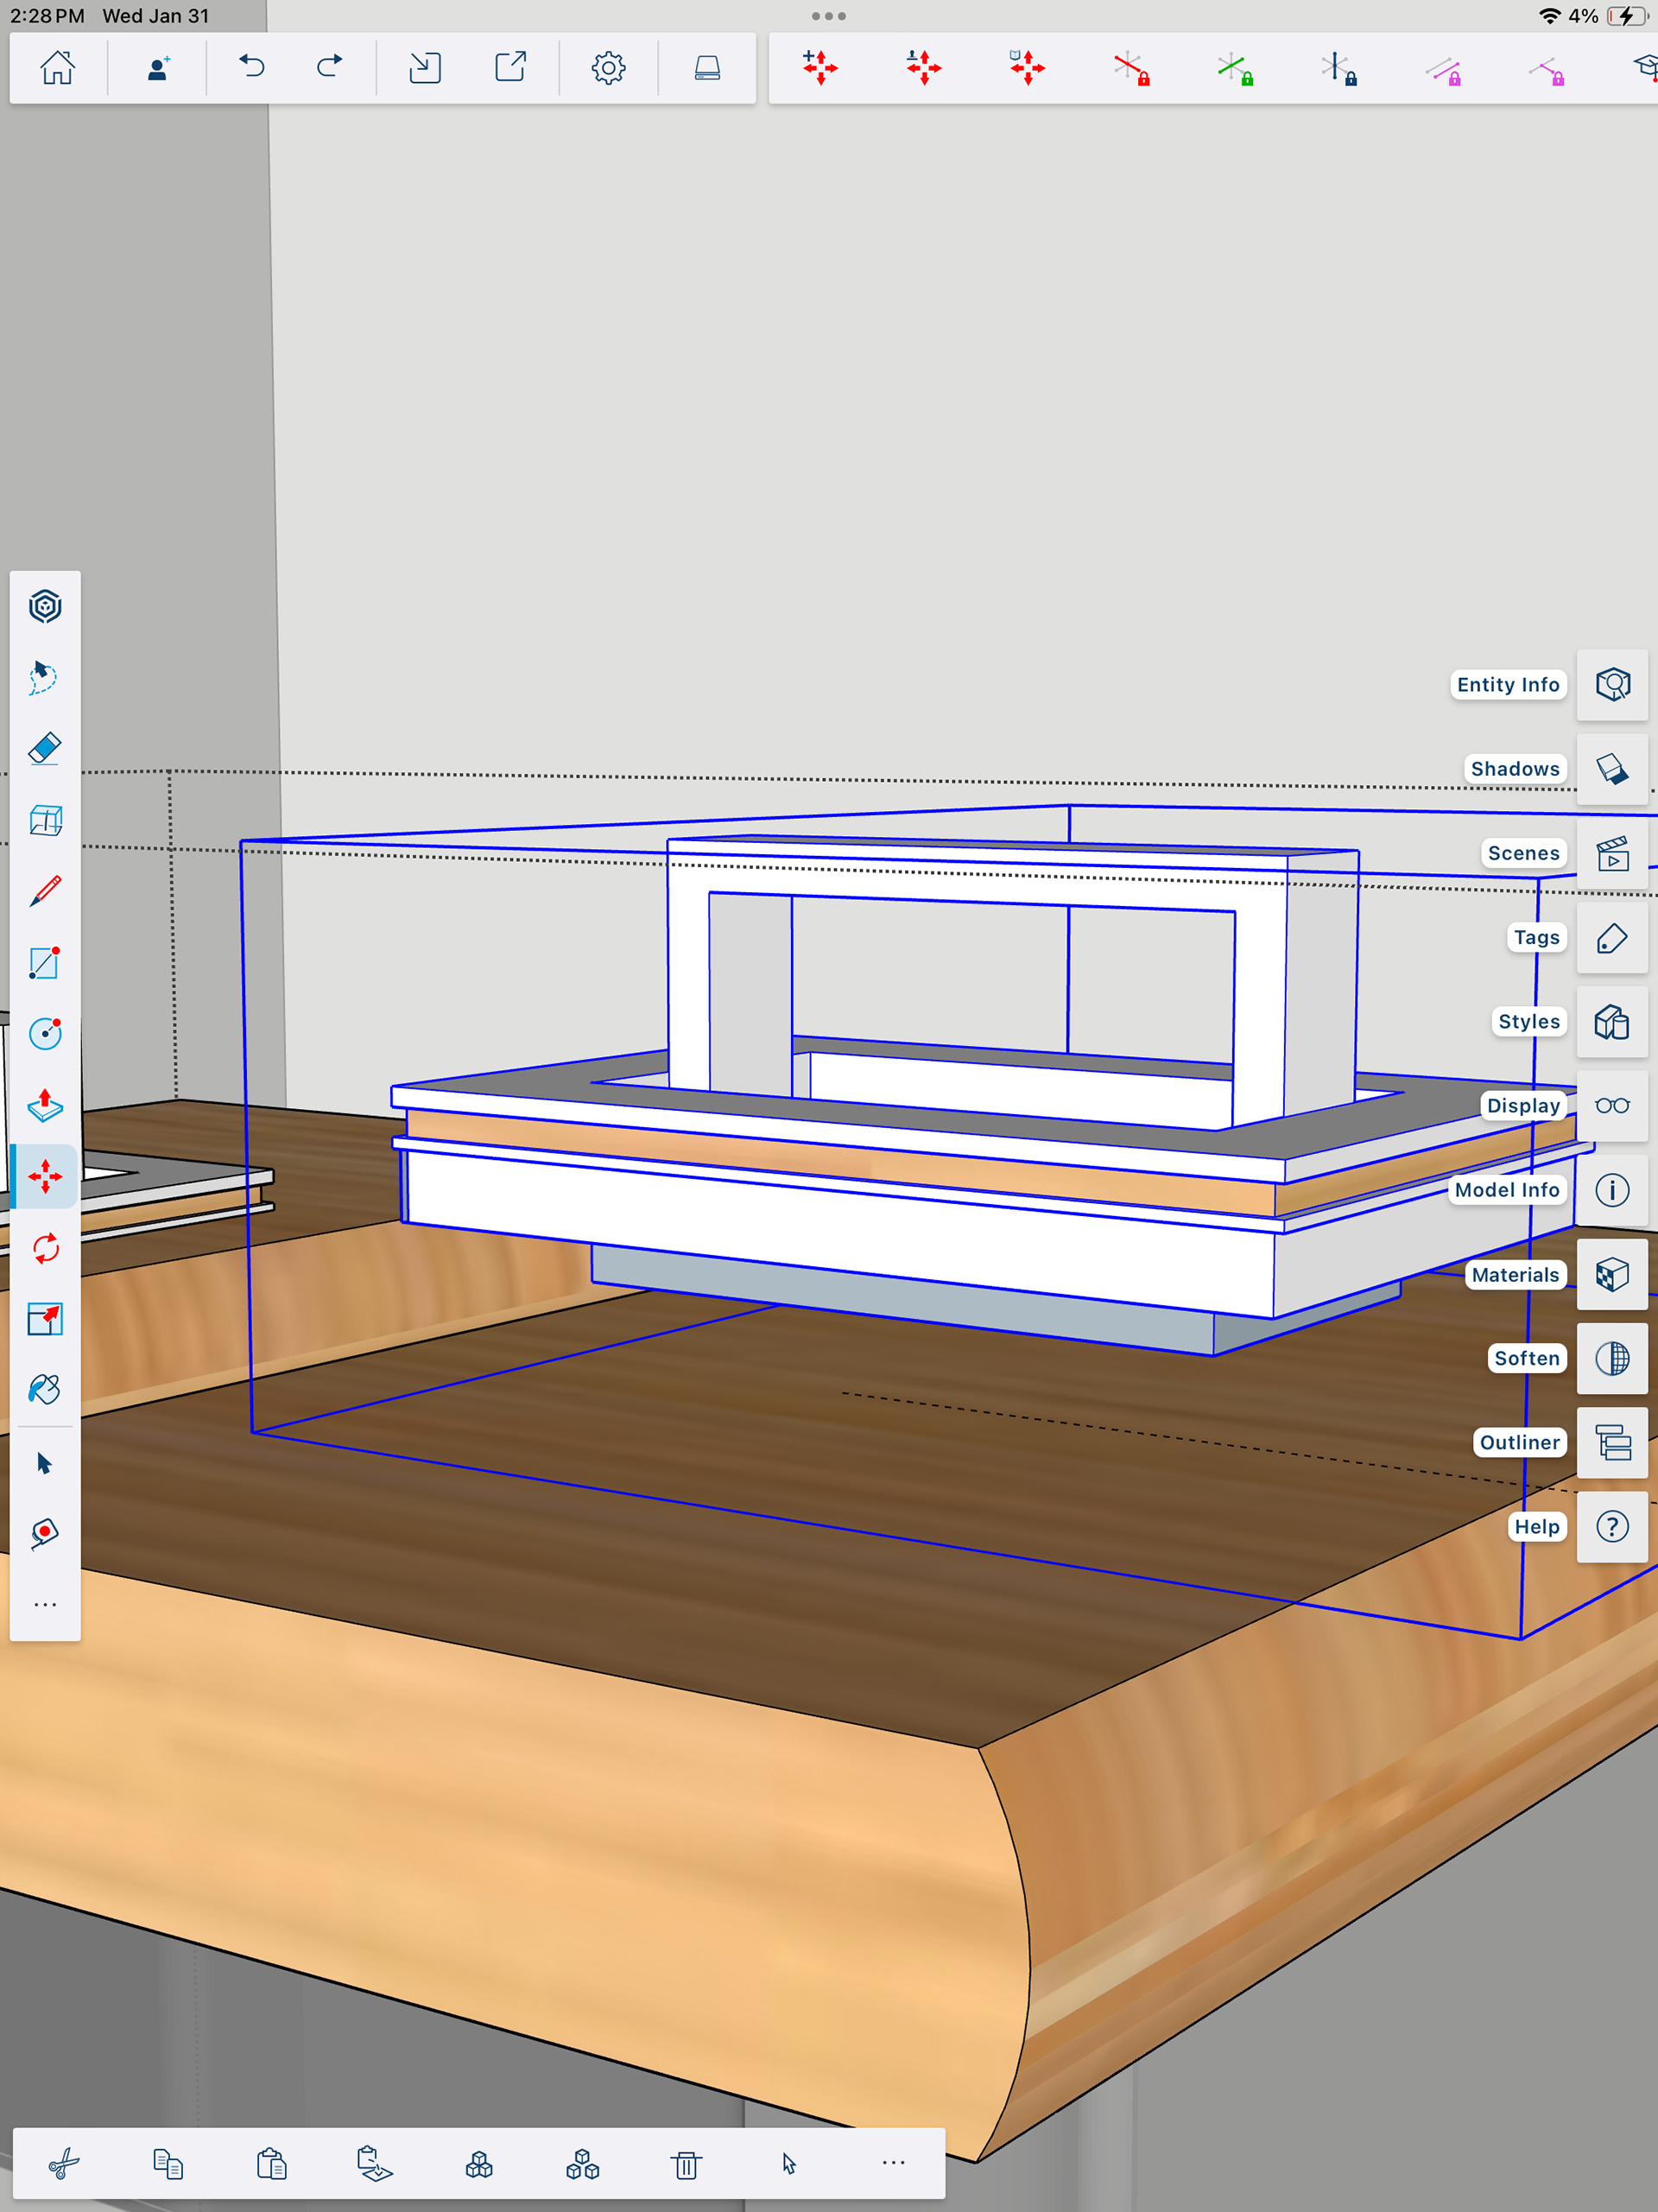Open the Outliner panel icon
Screen dimensions: 1658x2212
pos(1612,1443)
